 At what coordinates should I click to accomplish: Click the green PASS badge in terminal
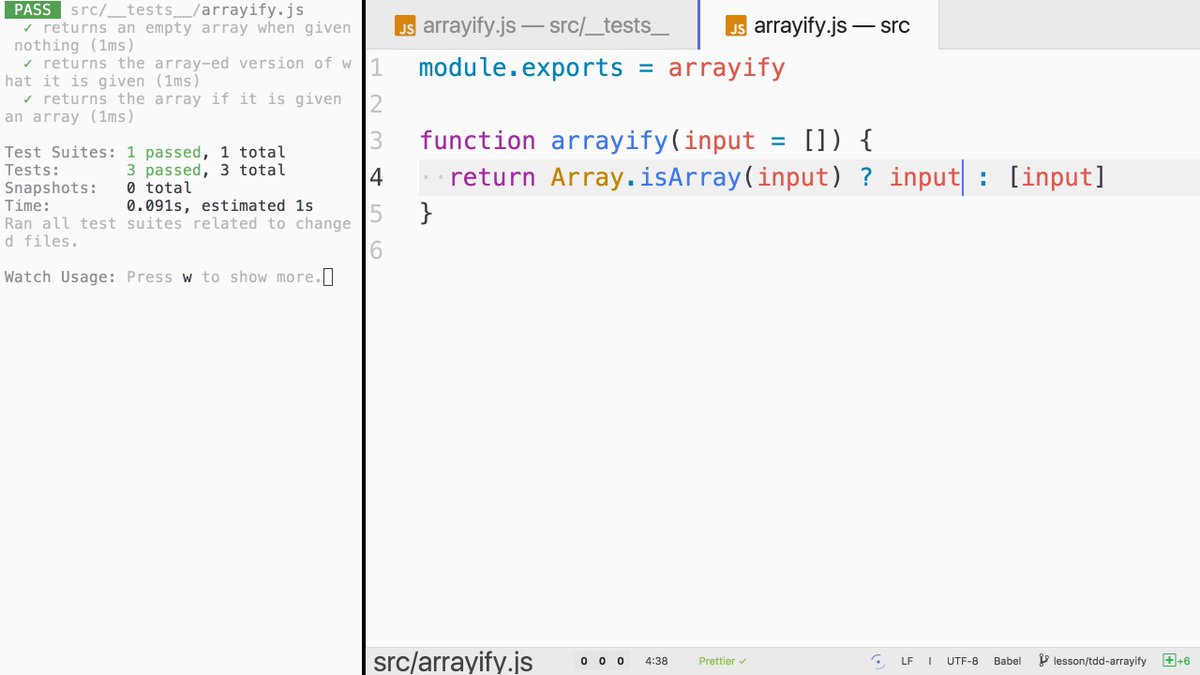tap(33, 10)
